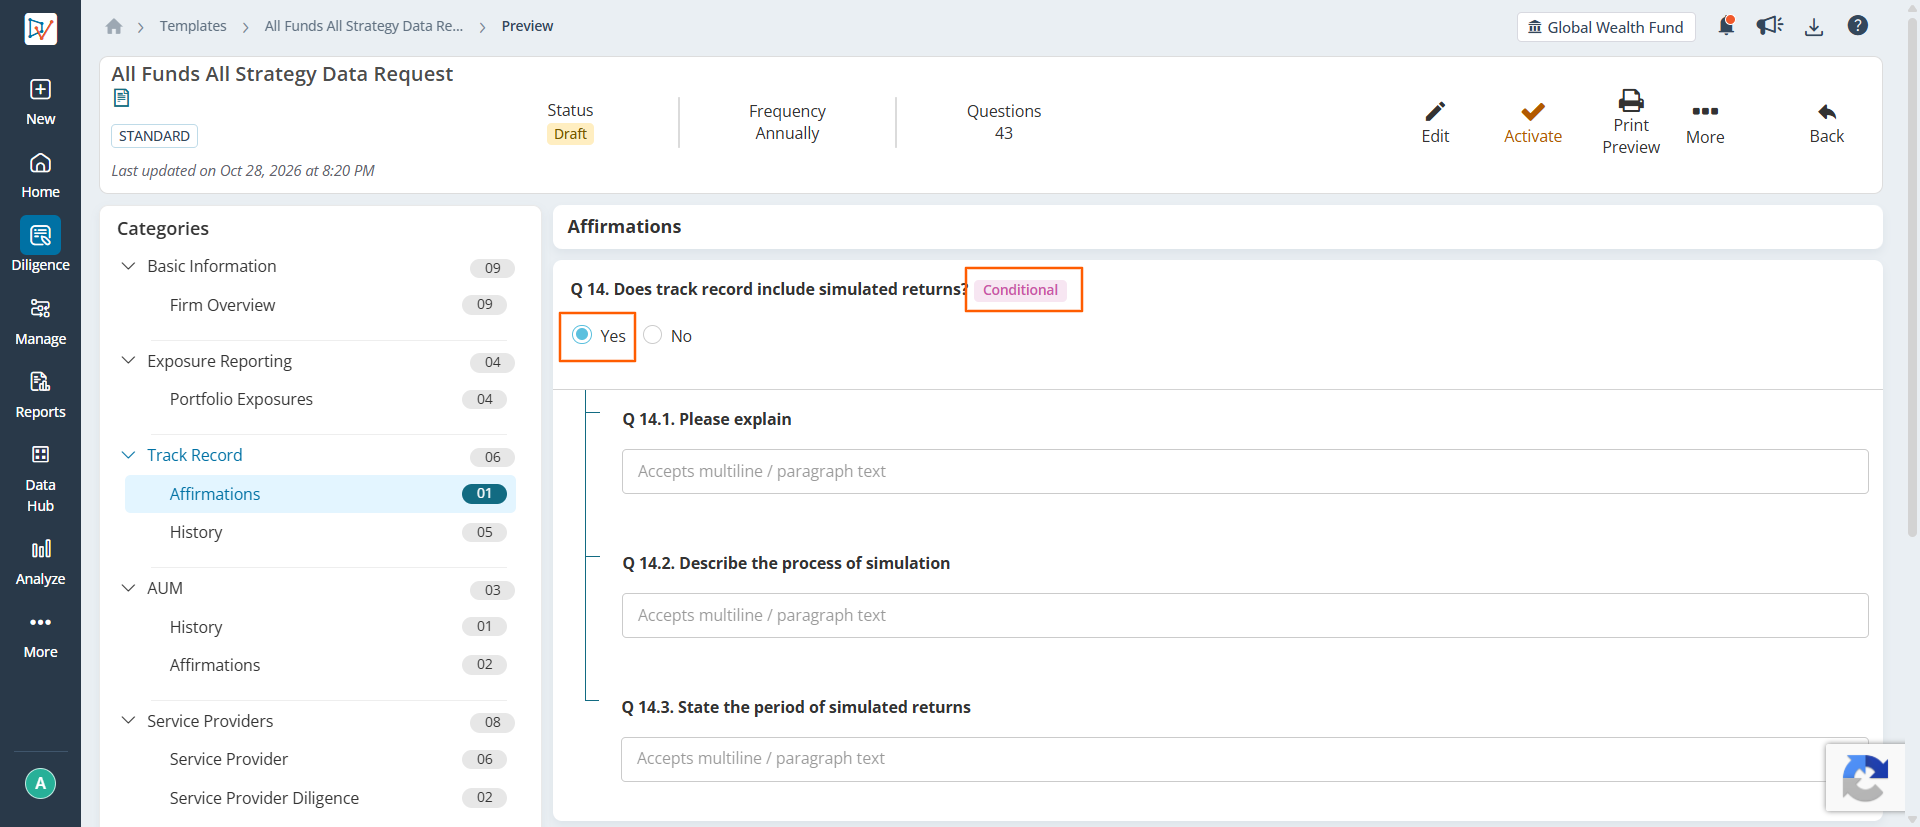Select Yes for question 14
The image size is (1920, 827).
(x=582, y=335)
